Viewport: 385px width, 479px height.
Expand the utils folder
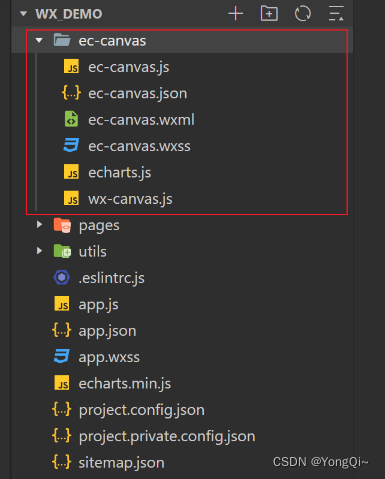click(x=39, y=251)
